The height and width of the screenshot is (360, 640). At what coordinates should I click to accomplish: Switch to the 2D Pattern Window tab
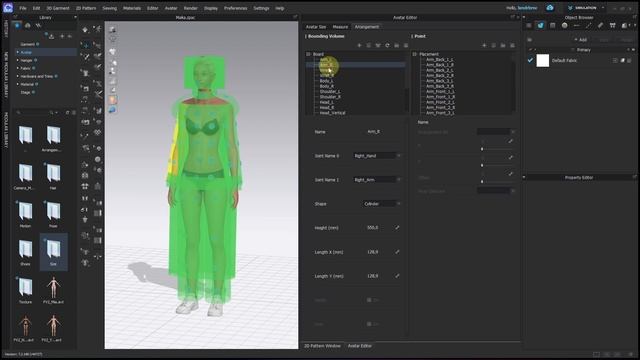click(x=322, y=346)
